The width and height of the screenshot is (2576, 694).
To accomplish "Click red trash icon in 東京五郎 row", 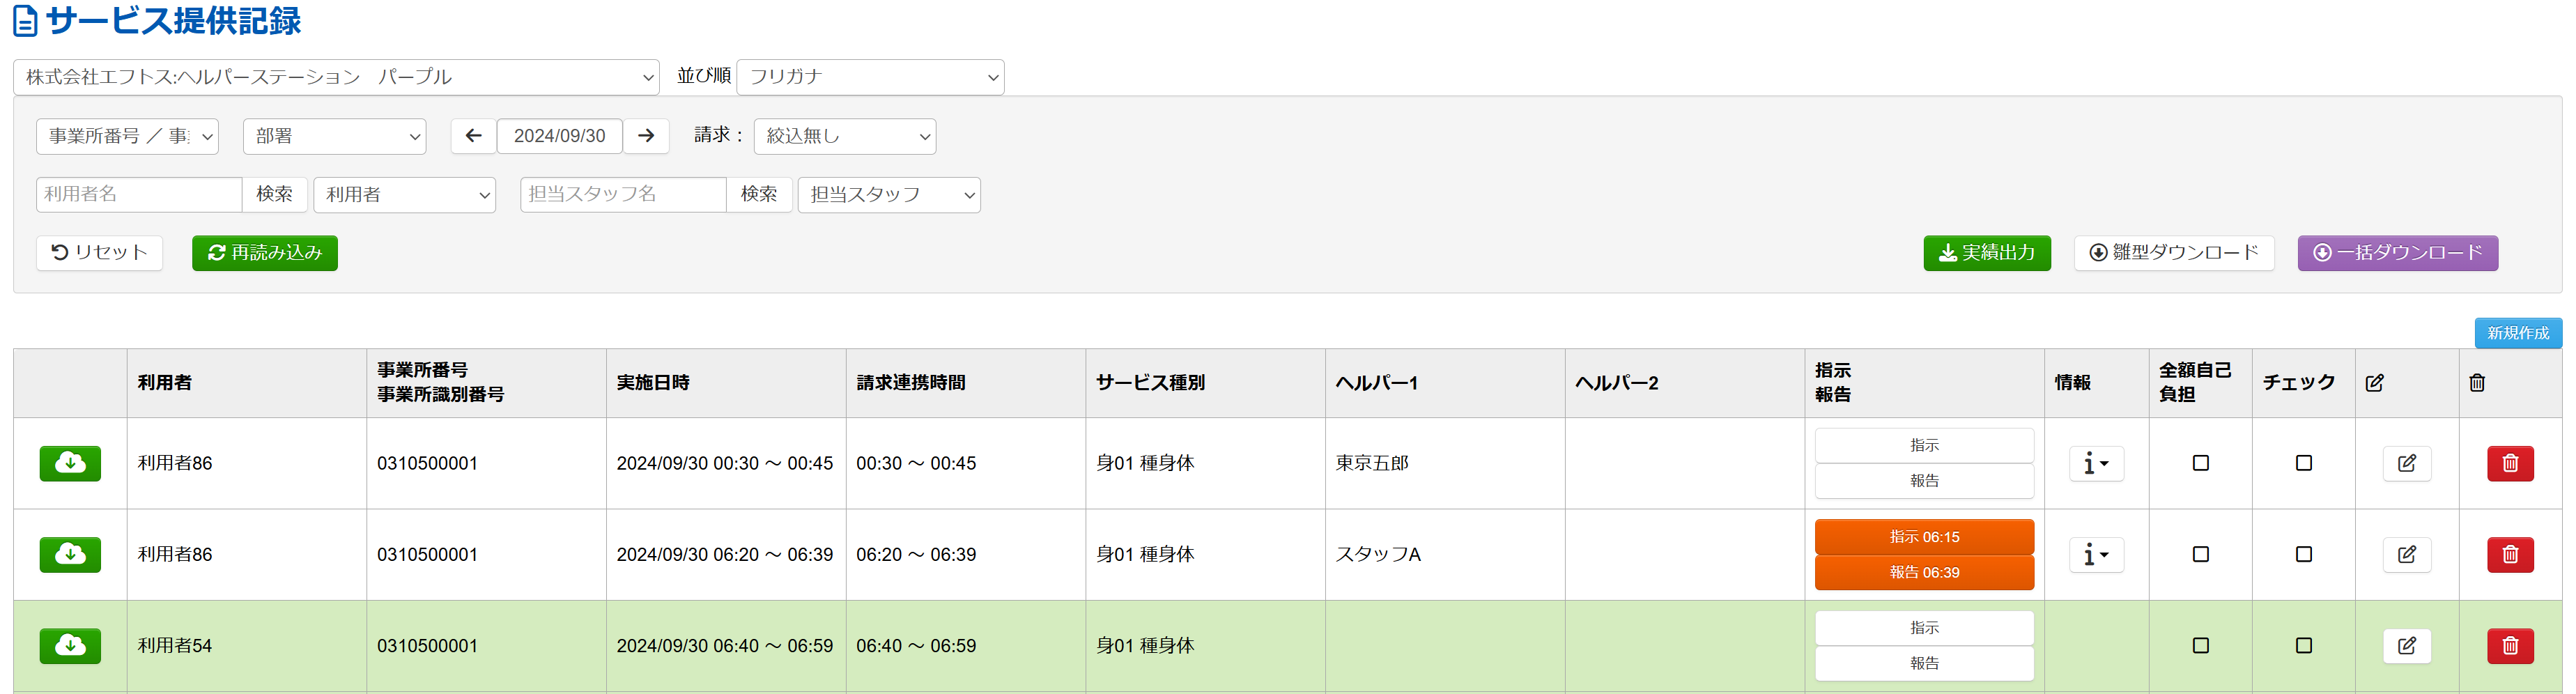I will click(x=2509, y=464).
